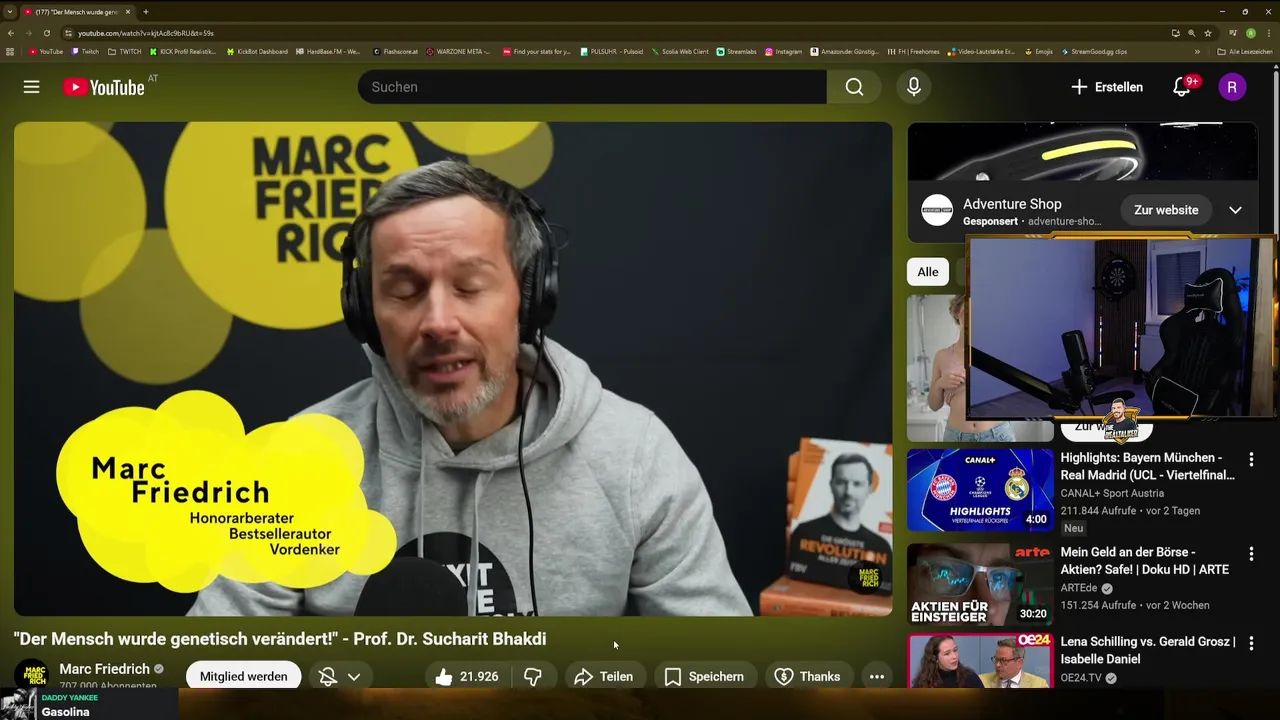The image size is (1280, 720).
Task: Close the current browser tab
Action: click(x=128, y=12)
